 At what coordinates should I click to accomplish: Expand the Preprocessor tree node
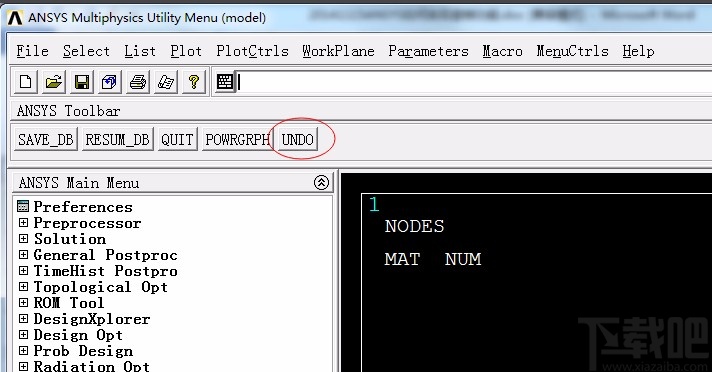(x=23, y=223)
